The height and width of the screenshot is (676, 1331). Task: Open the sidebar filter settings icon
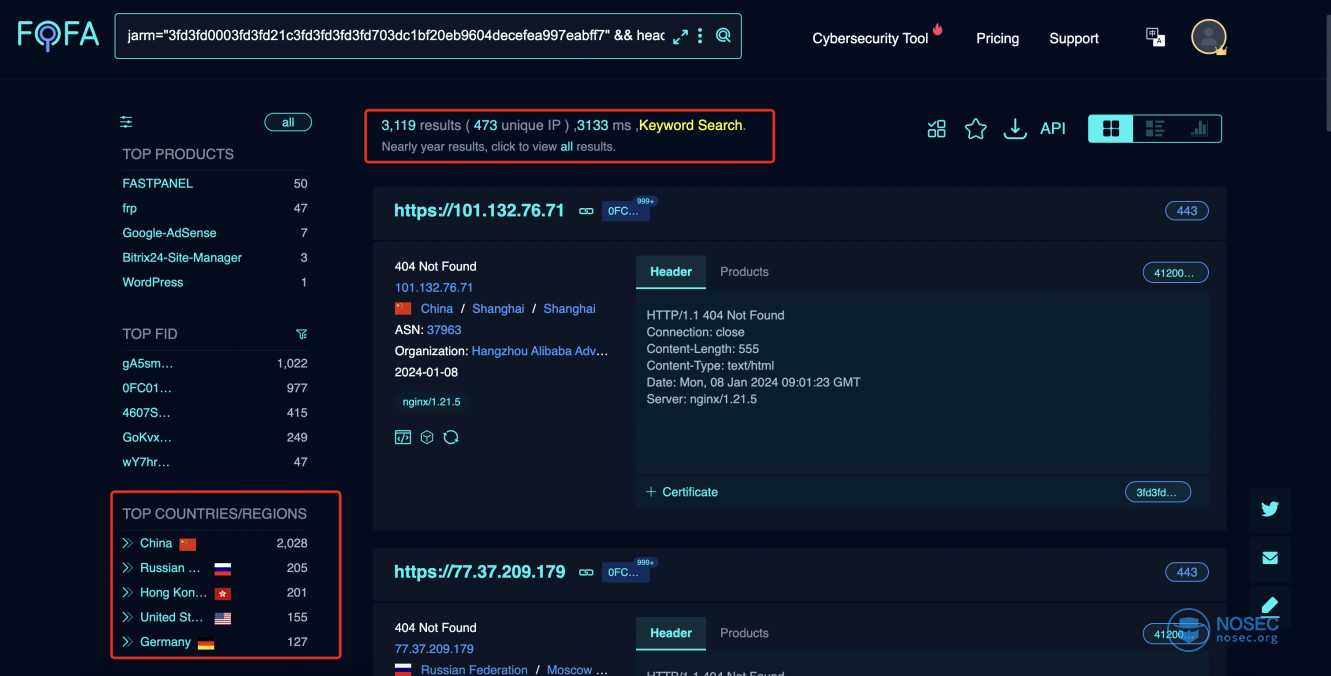coord(126,122)
